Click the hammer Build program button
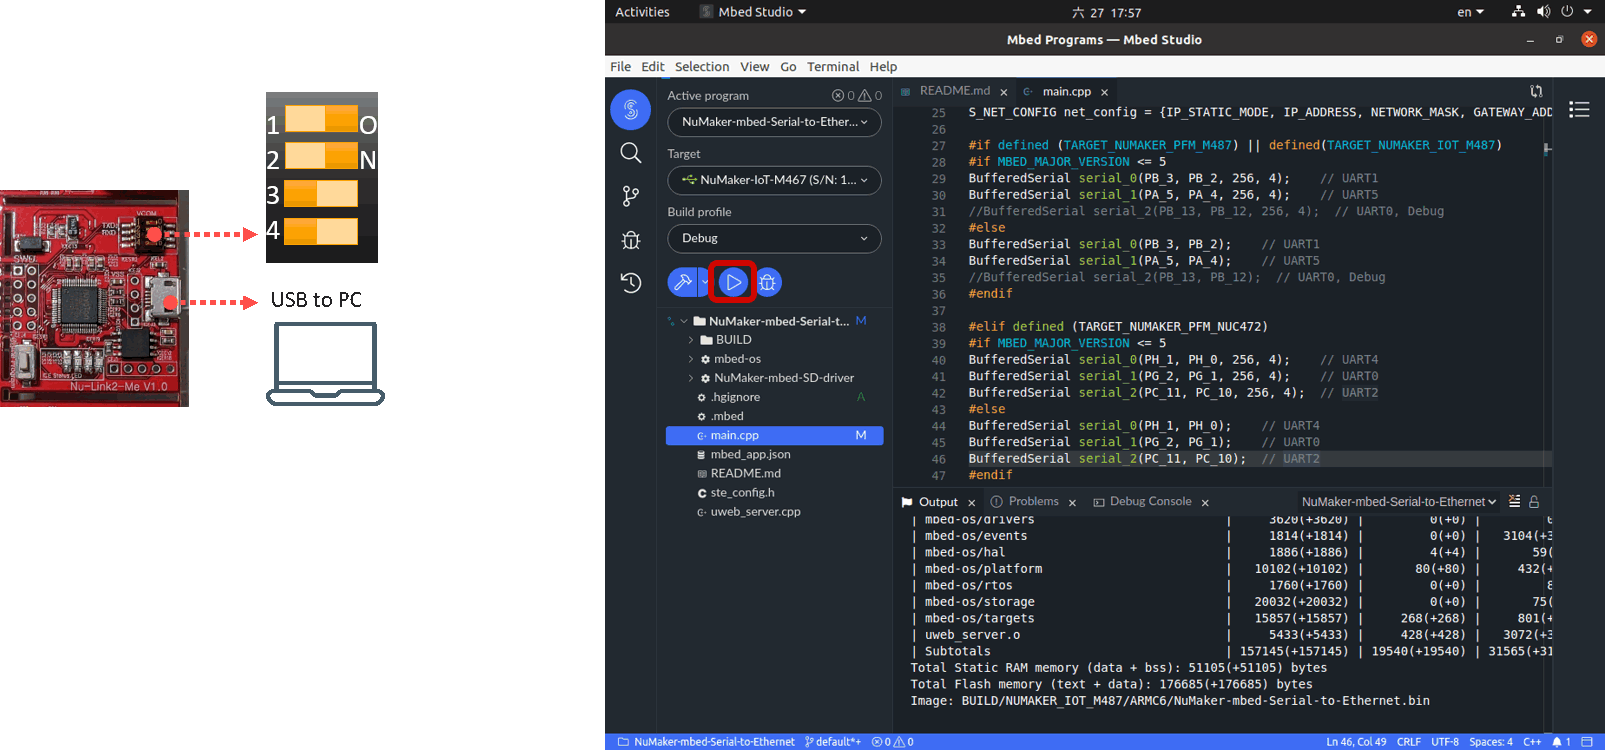 683,282
